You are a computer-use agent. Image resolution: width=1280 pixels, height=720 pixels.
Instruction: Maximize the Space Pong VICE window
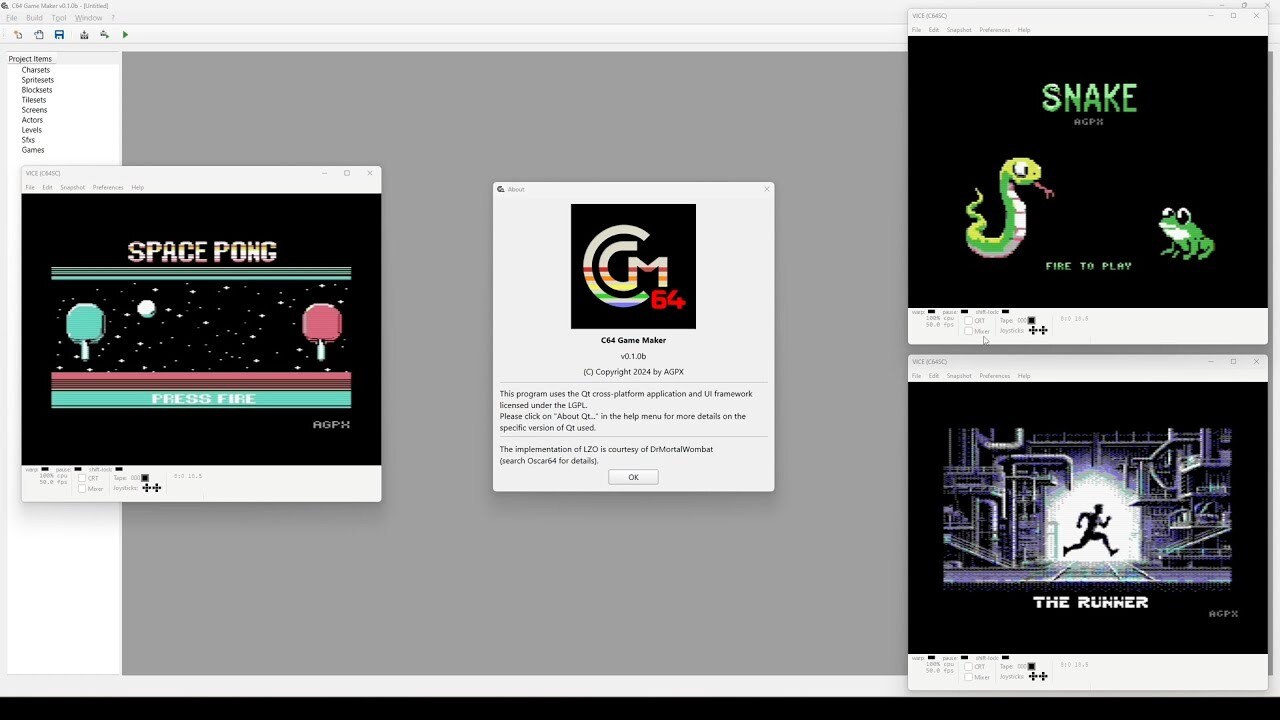[347, 173]
